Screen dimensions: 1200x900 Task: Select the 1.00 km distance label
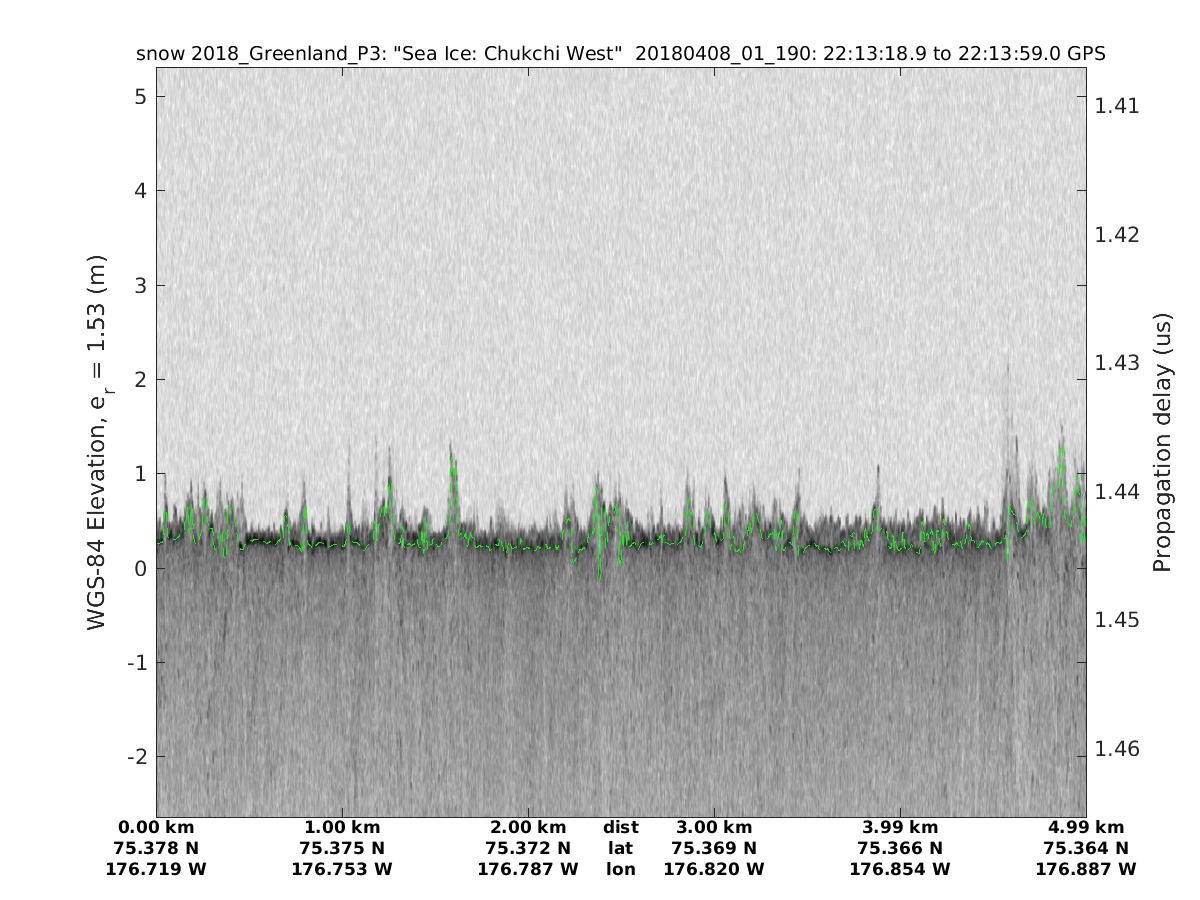point(342,827)
